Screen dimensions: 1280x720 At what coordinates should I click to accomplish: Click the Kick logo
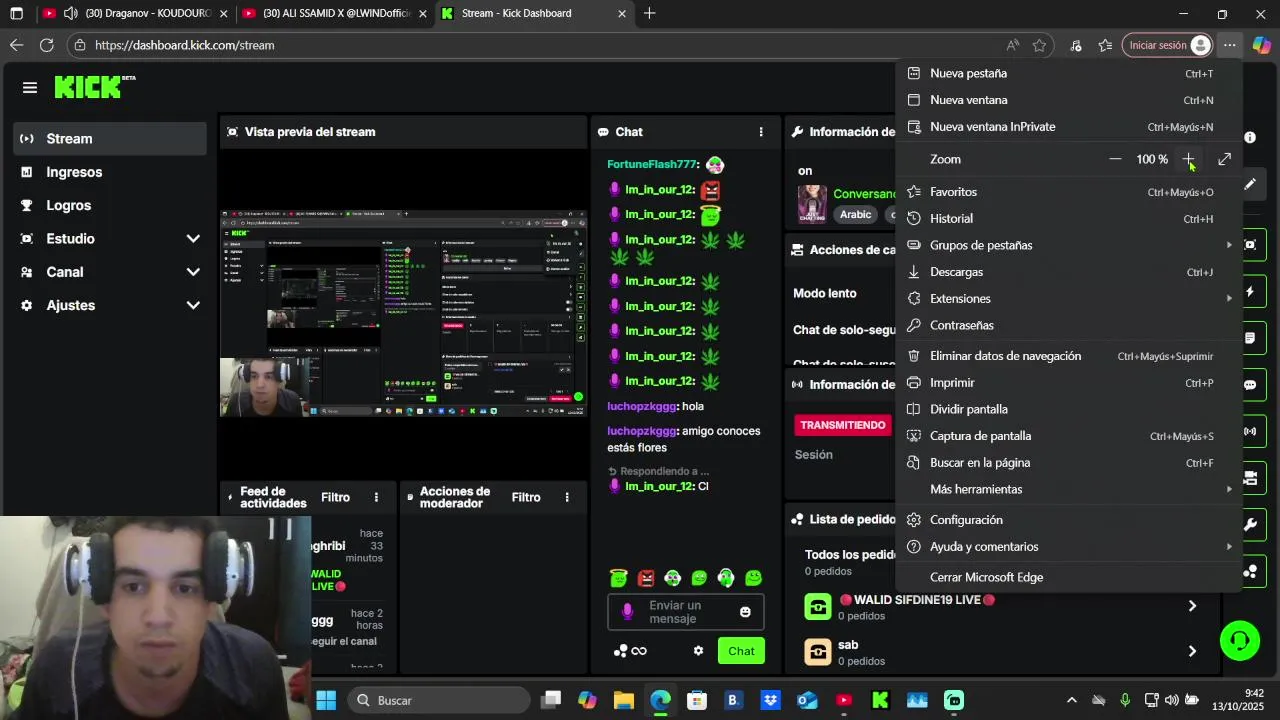pyautogui.click(x=94, y=87)
